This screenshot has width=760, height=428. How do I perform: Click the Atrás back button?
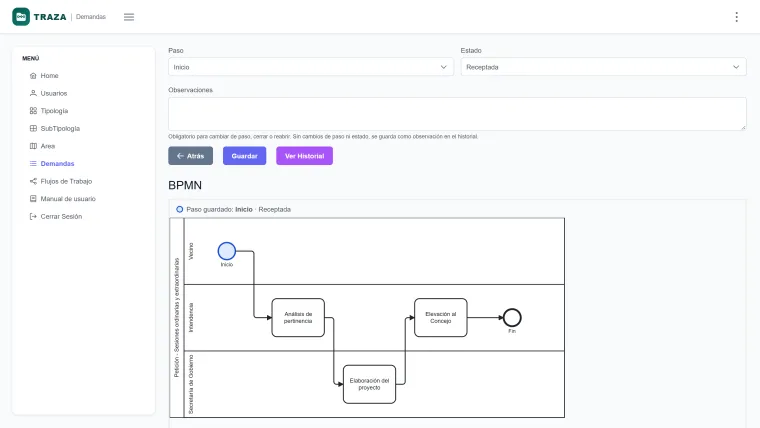click(x=190, y=156)
